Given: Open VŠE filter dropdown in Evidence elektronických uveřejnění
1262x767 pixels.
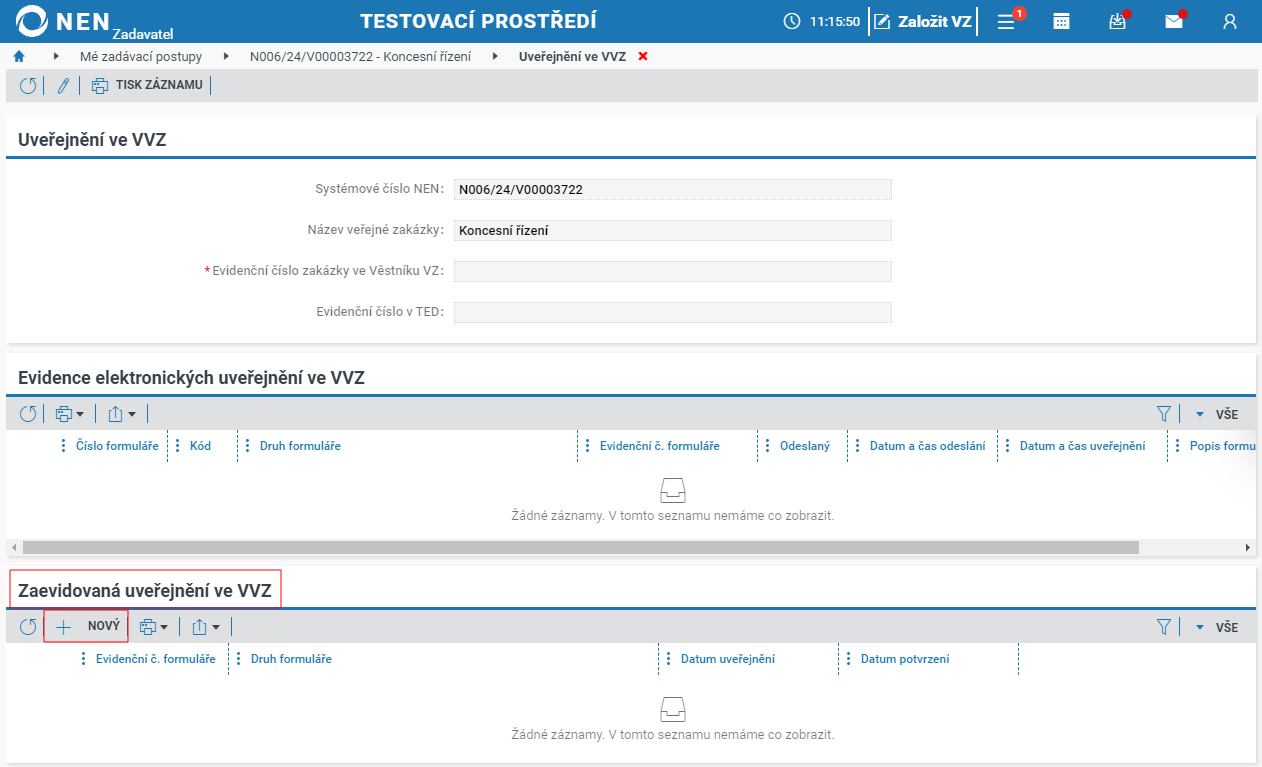Looking at the screenshot, I should [1217, 414].
